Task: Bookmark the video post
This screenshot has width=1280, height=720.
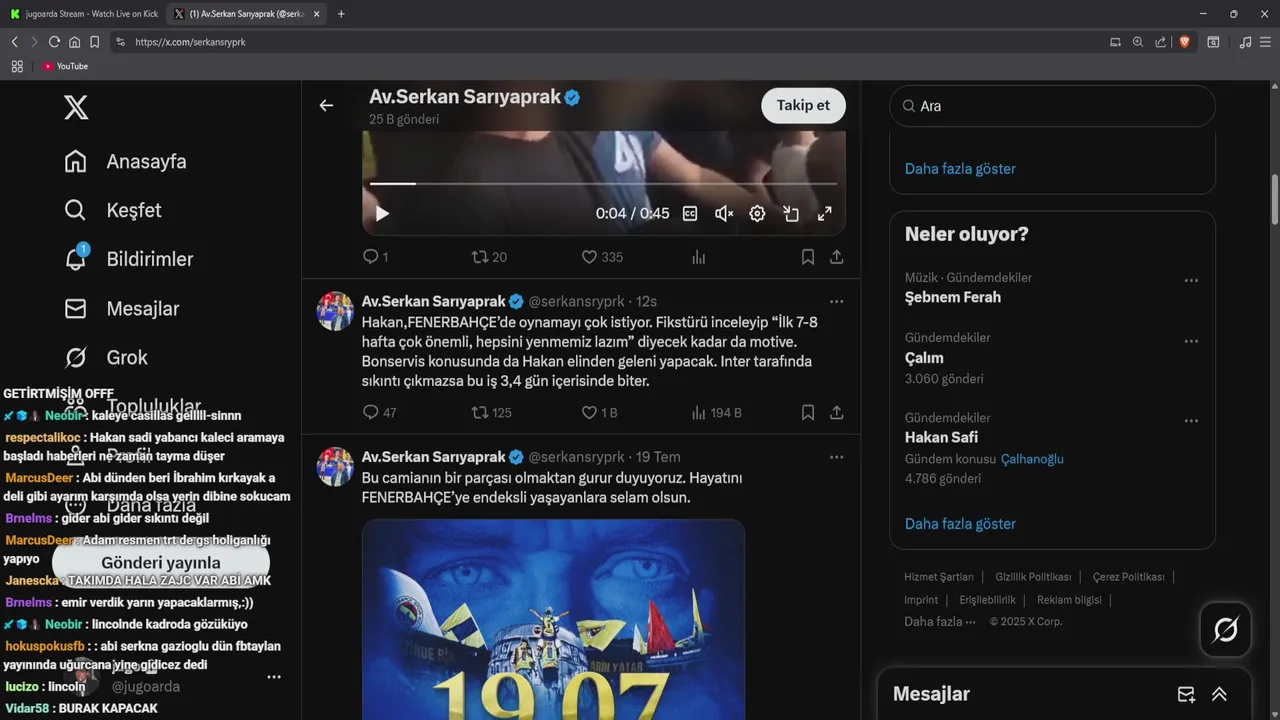Action: pos(807,257)
